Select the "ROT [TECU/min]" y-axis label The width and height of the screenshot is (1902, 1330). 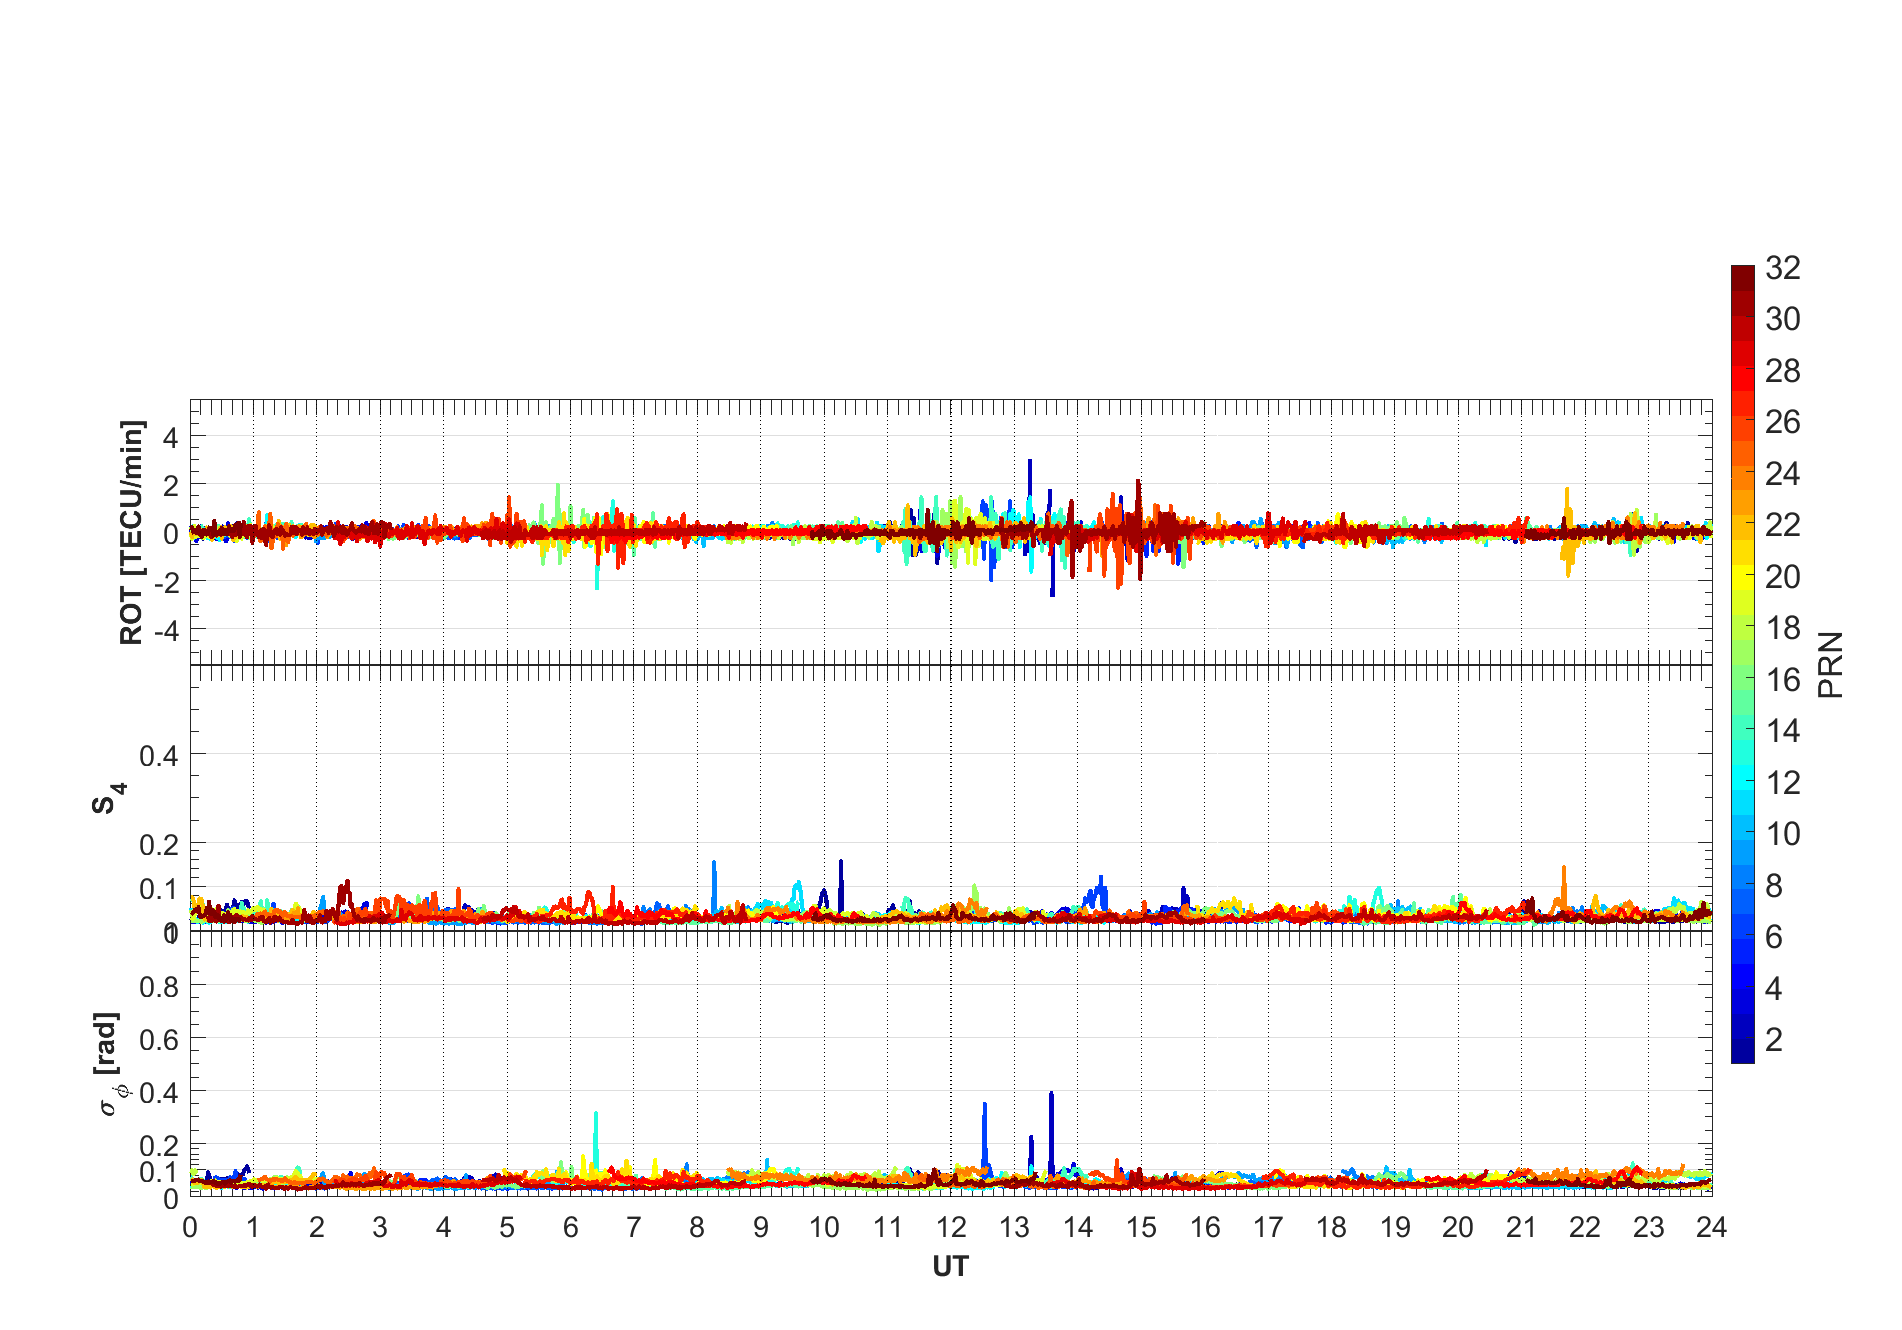point(131,533)
